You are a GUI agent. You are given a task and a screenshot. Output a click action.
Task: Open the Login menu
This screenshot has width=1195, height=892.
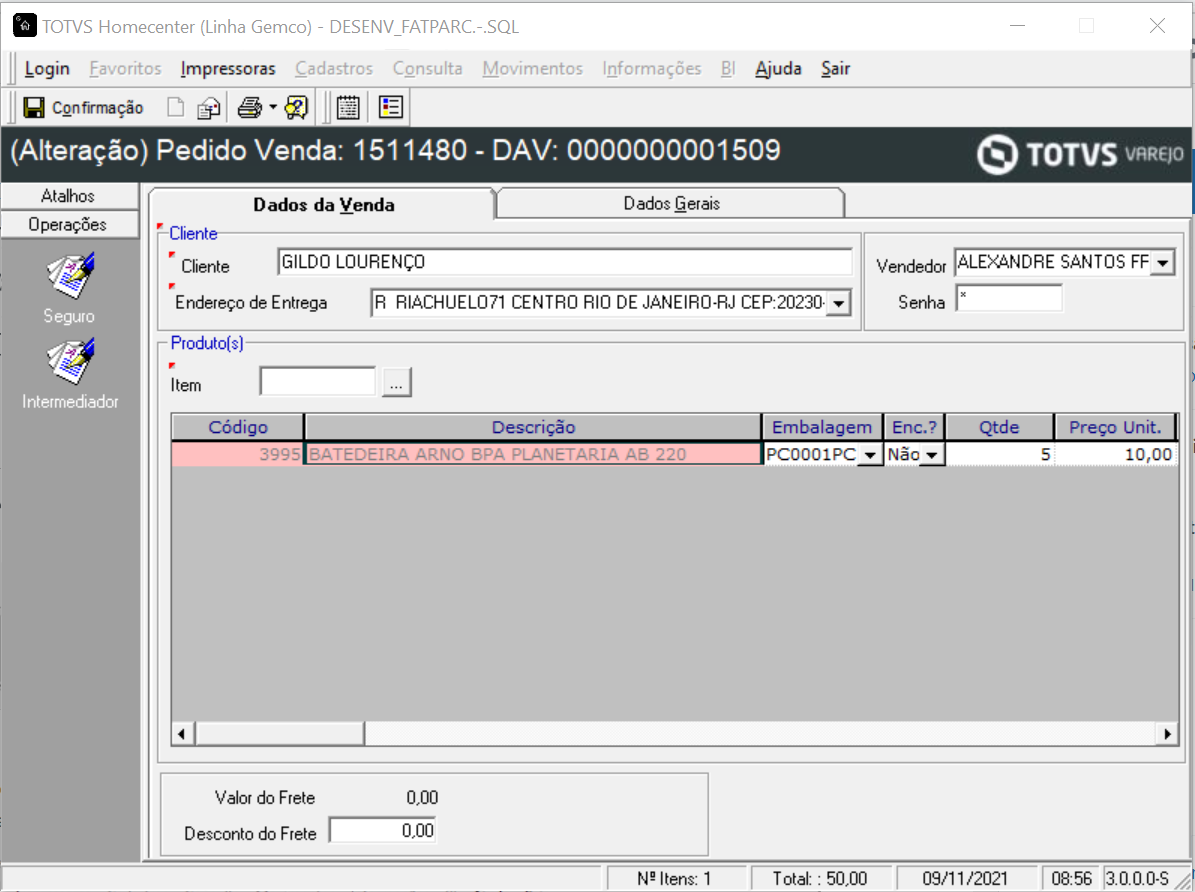coord(47,69)
